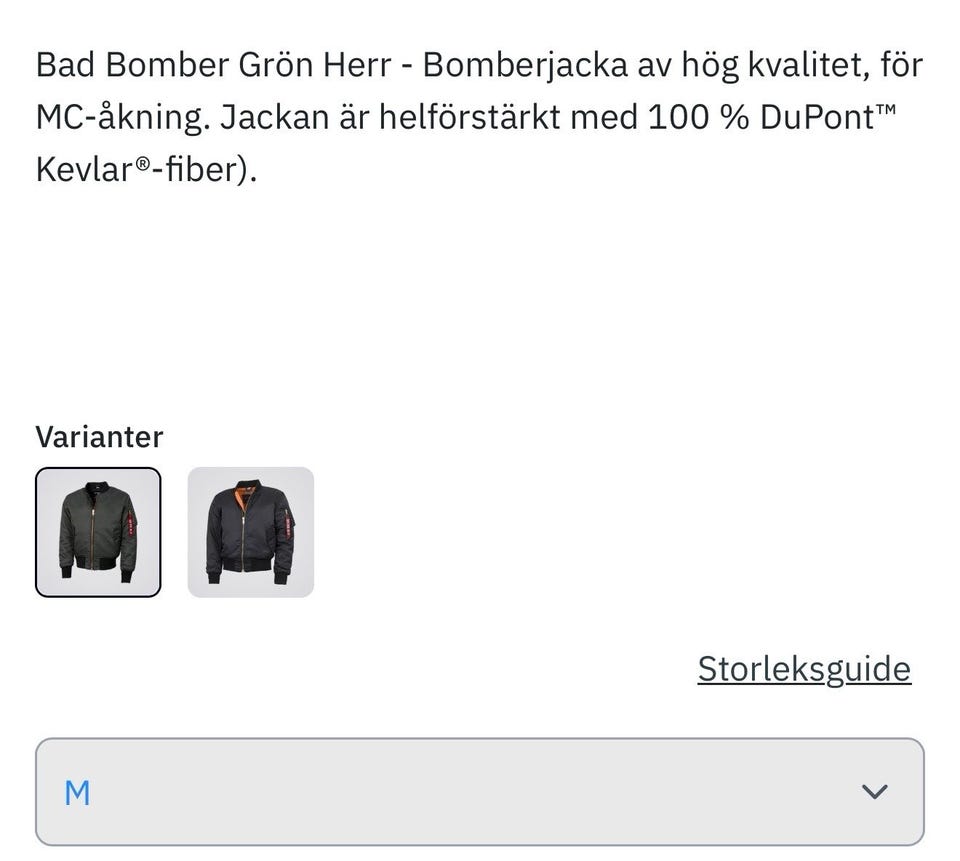This screenshot has width=960, height=861.
Task: Select the black bomber jacket variant thumbnail
Action: (250, 533)
